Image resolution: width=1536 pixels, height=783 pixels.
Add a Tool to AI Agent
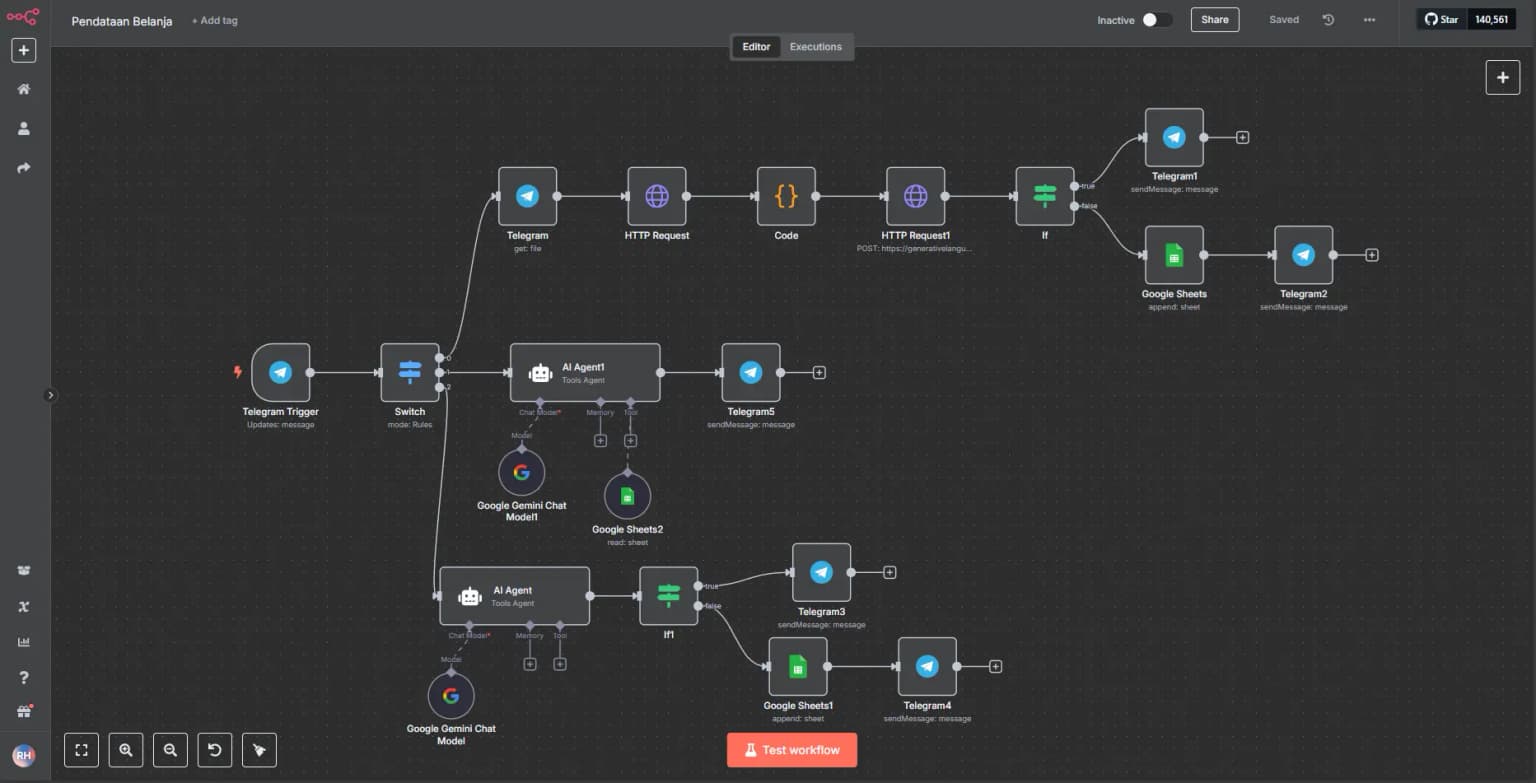click(x=560, y=664)
